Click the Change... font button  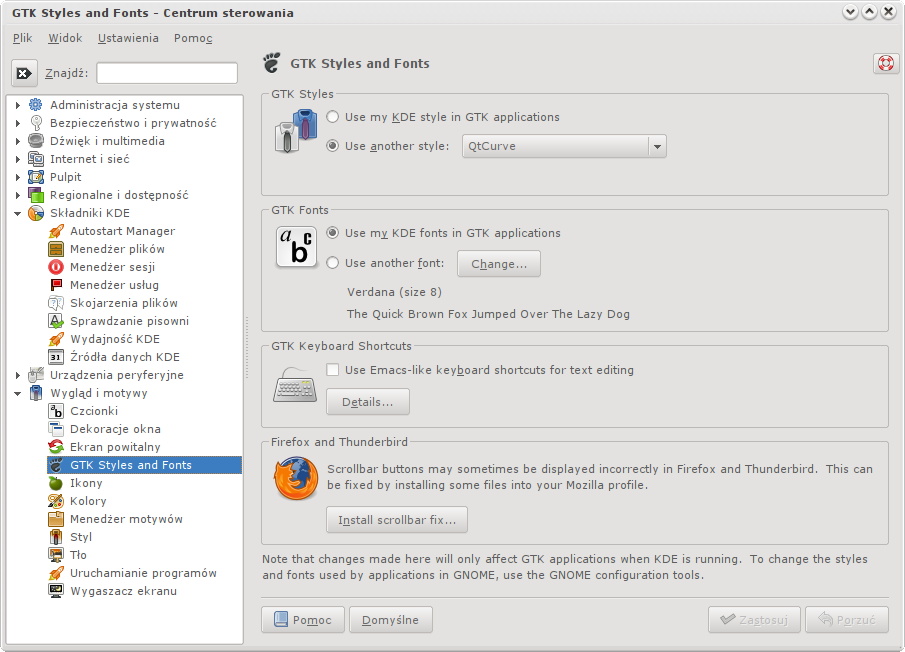coord(499,264)
